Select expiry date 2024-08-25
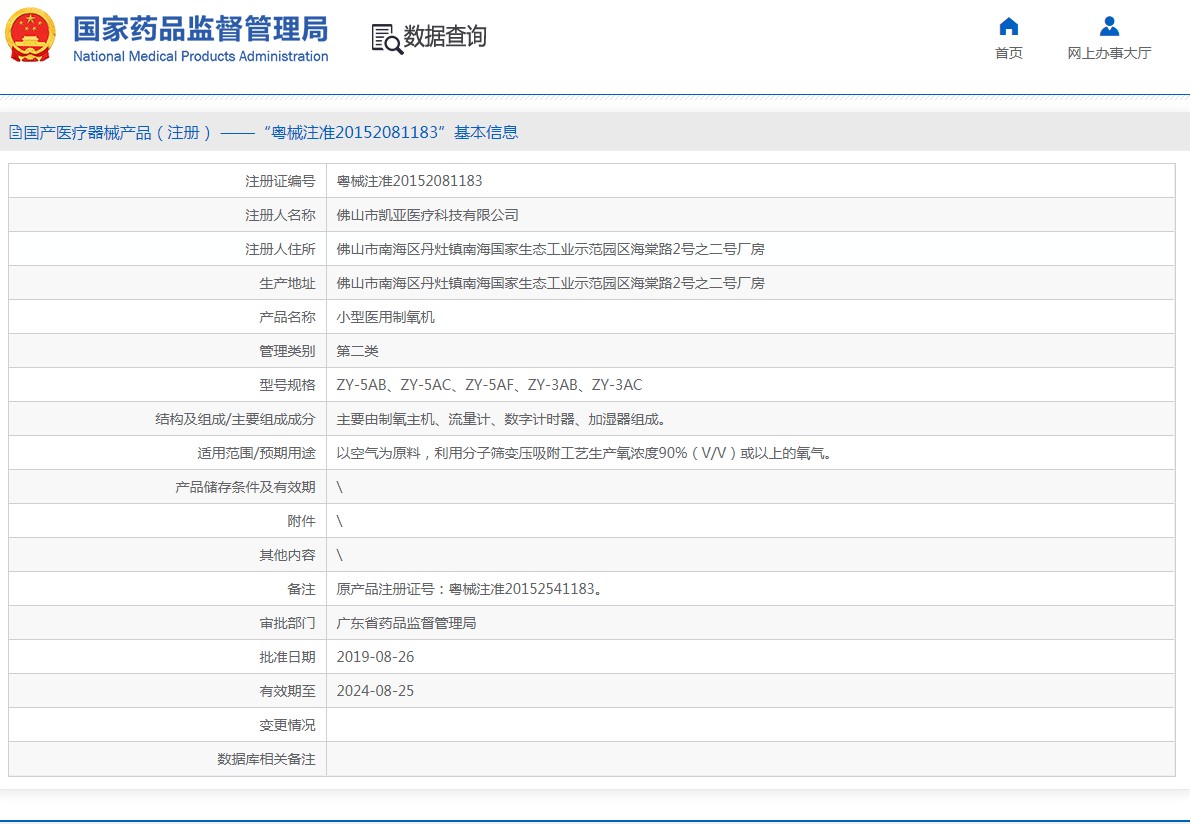Screen dimensions: 1190x824 click(x=375, y=691)
